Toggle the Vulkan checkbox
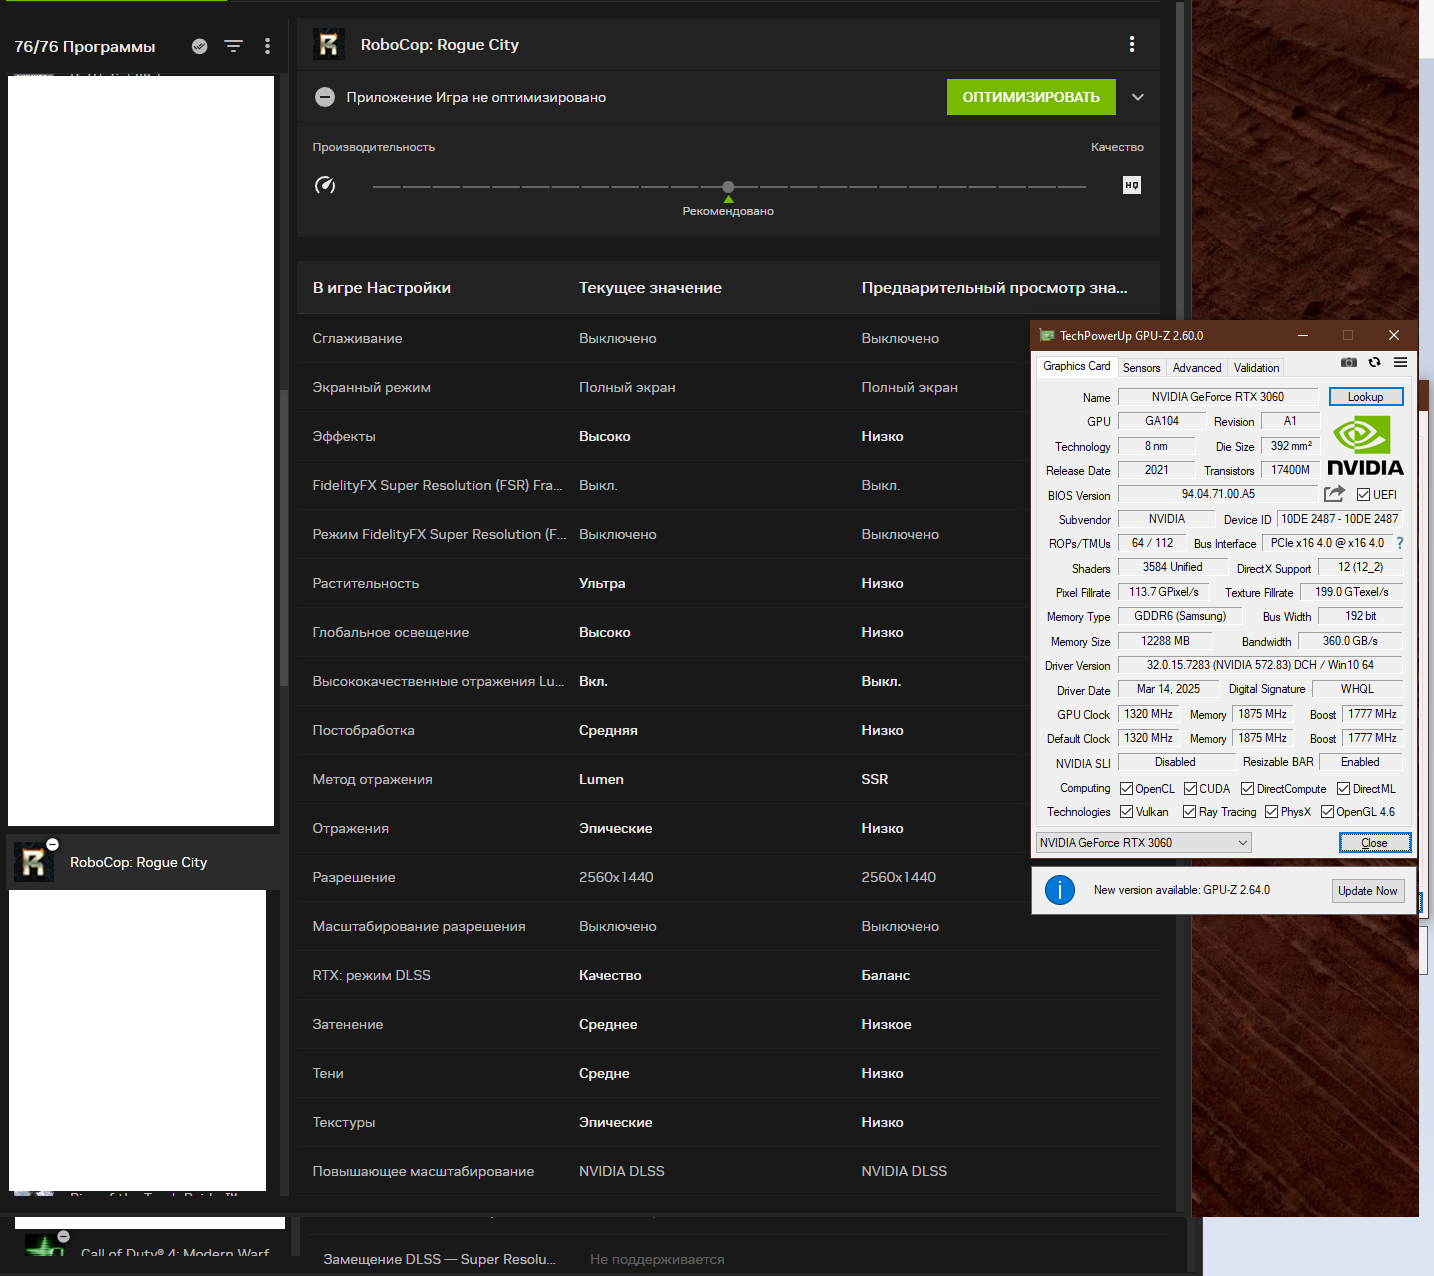 1126,812
